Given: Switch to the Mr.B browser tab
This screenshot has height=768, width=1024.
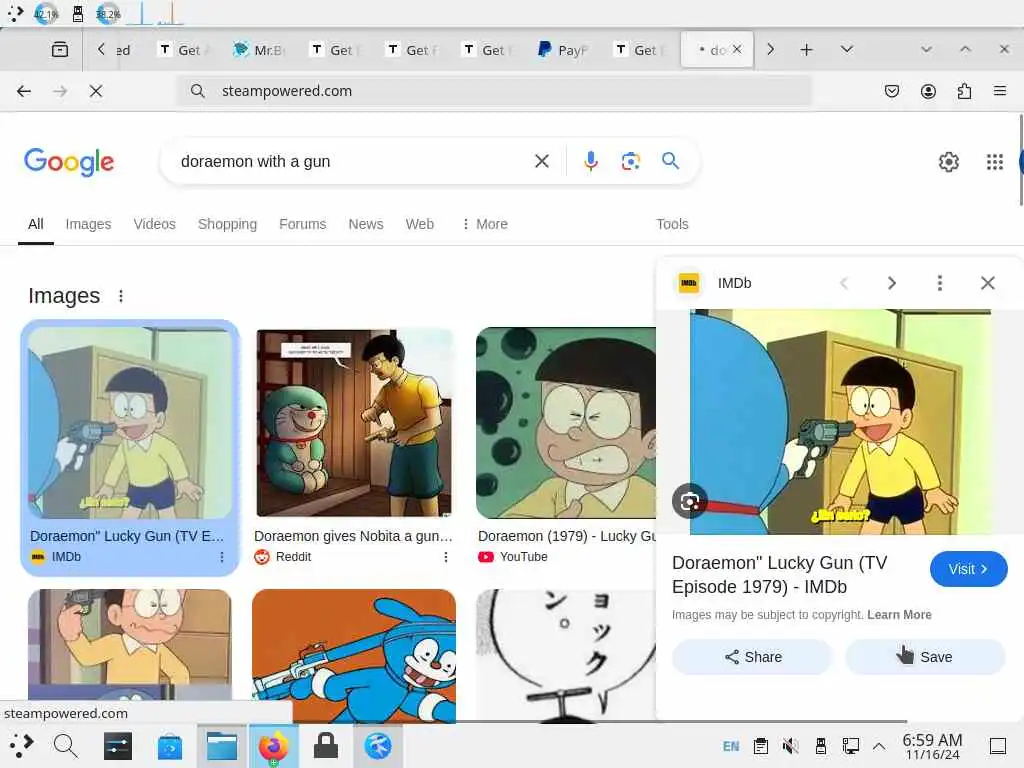Looking at the screenshot, I should pos(260,50).
